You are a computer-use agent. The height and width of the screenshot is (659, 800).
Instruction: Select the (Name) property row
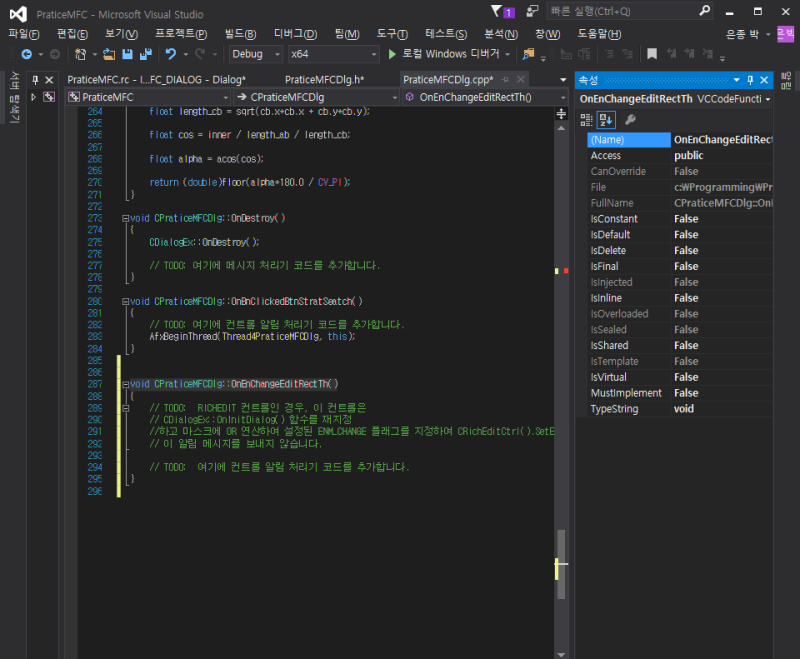[x=681, y=140]
